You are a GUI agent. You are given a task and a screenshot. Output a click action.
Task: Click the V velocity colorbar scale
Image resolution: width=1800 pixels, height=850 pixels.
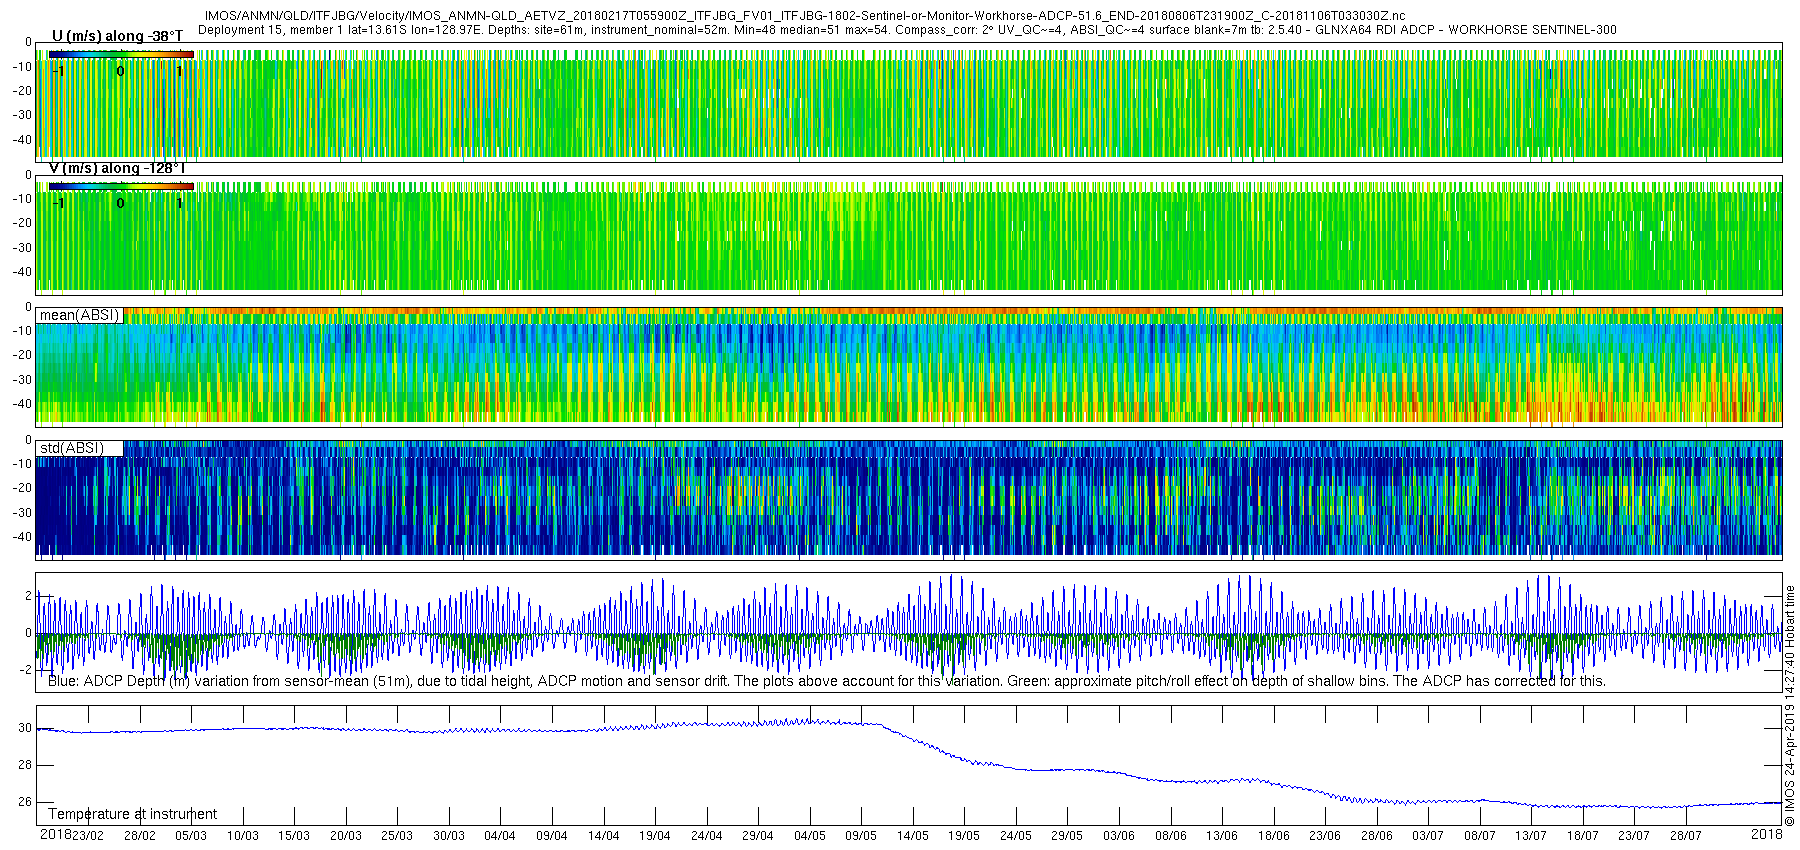pos(121,186)
